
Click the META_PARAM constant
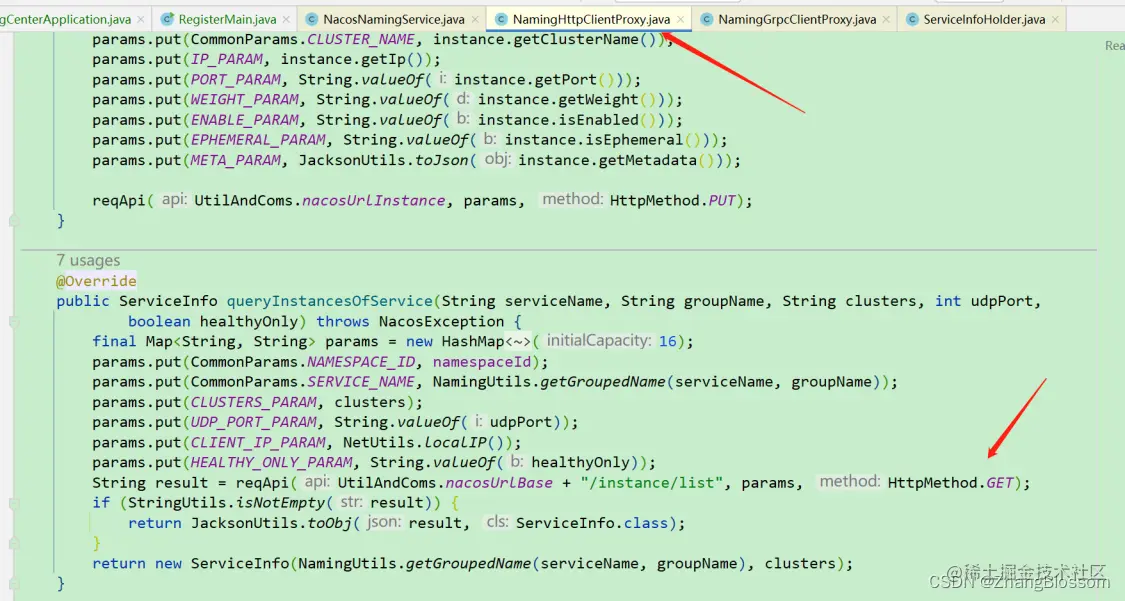pyautogui.click(x=235, y=161)
